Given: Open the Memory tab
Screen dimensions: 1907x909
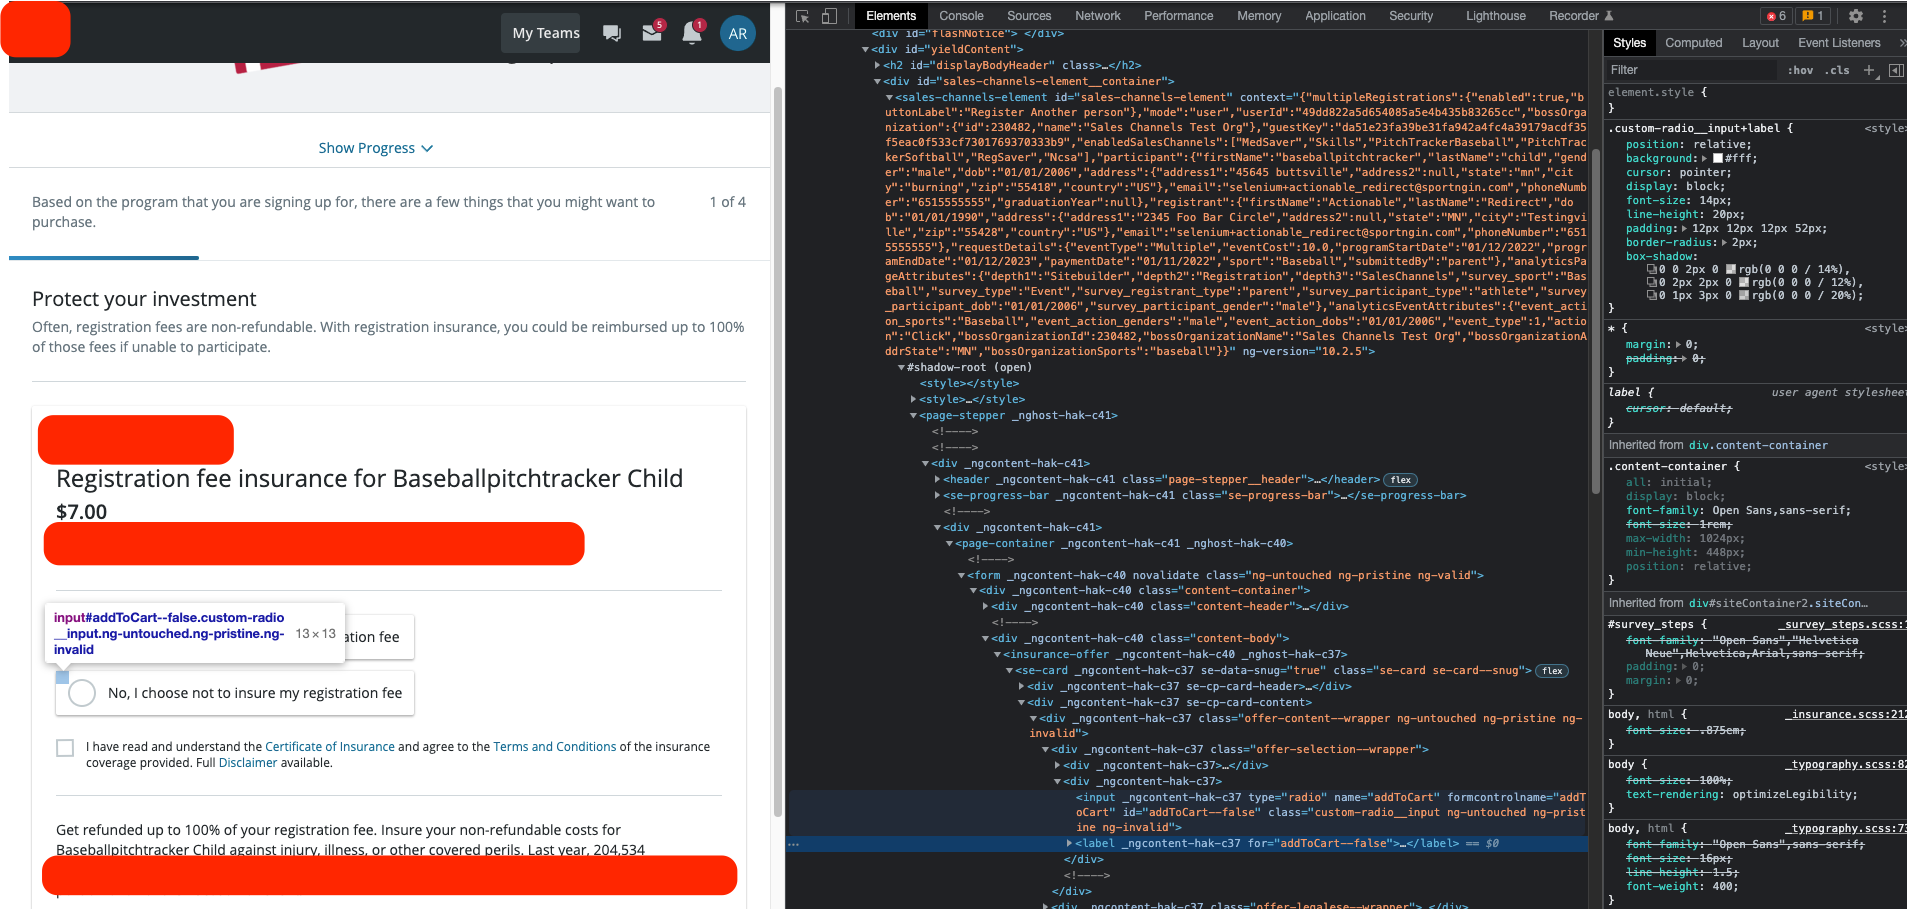Looking at the screenshot, I should pos(1258,16).
